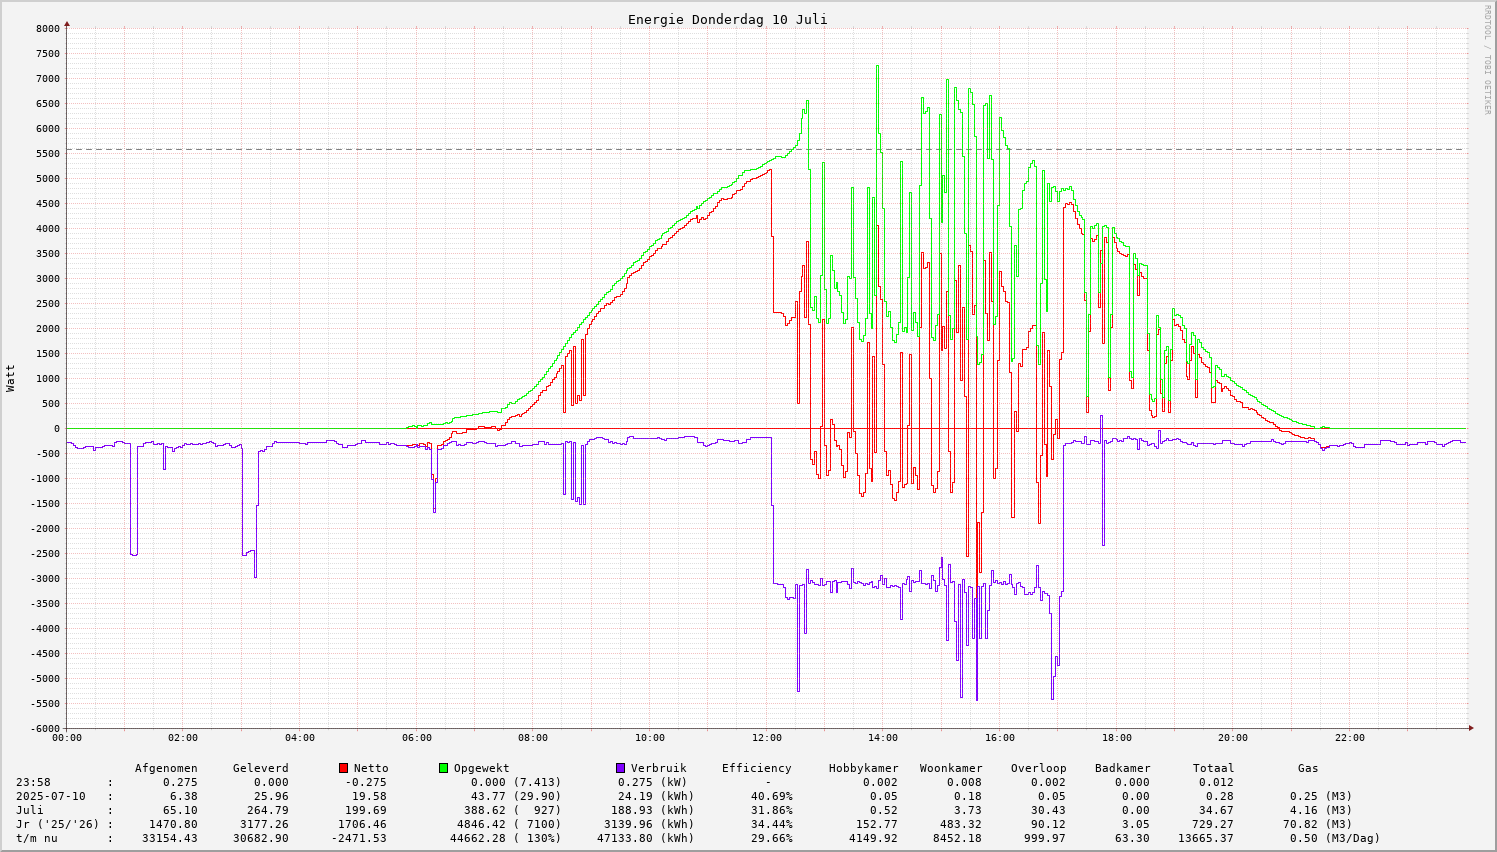Click the Totaal column header
Screen dimensions: 1497x852
pos(1213,768)
